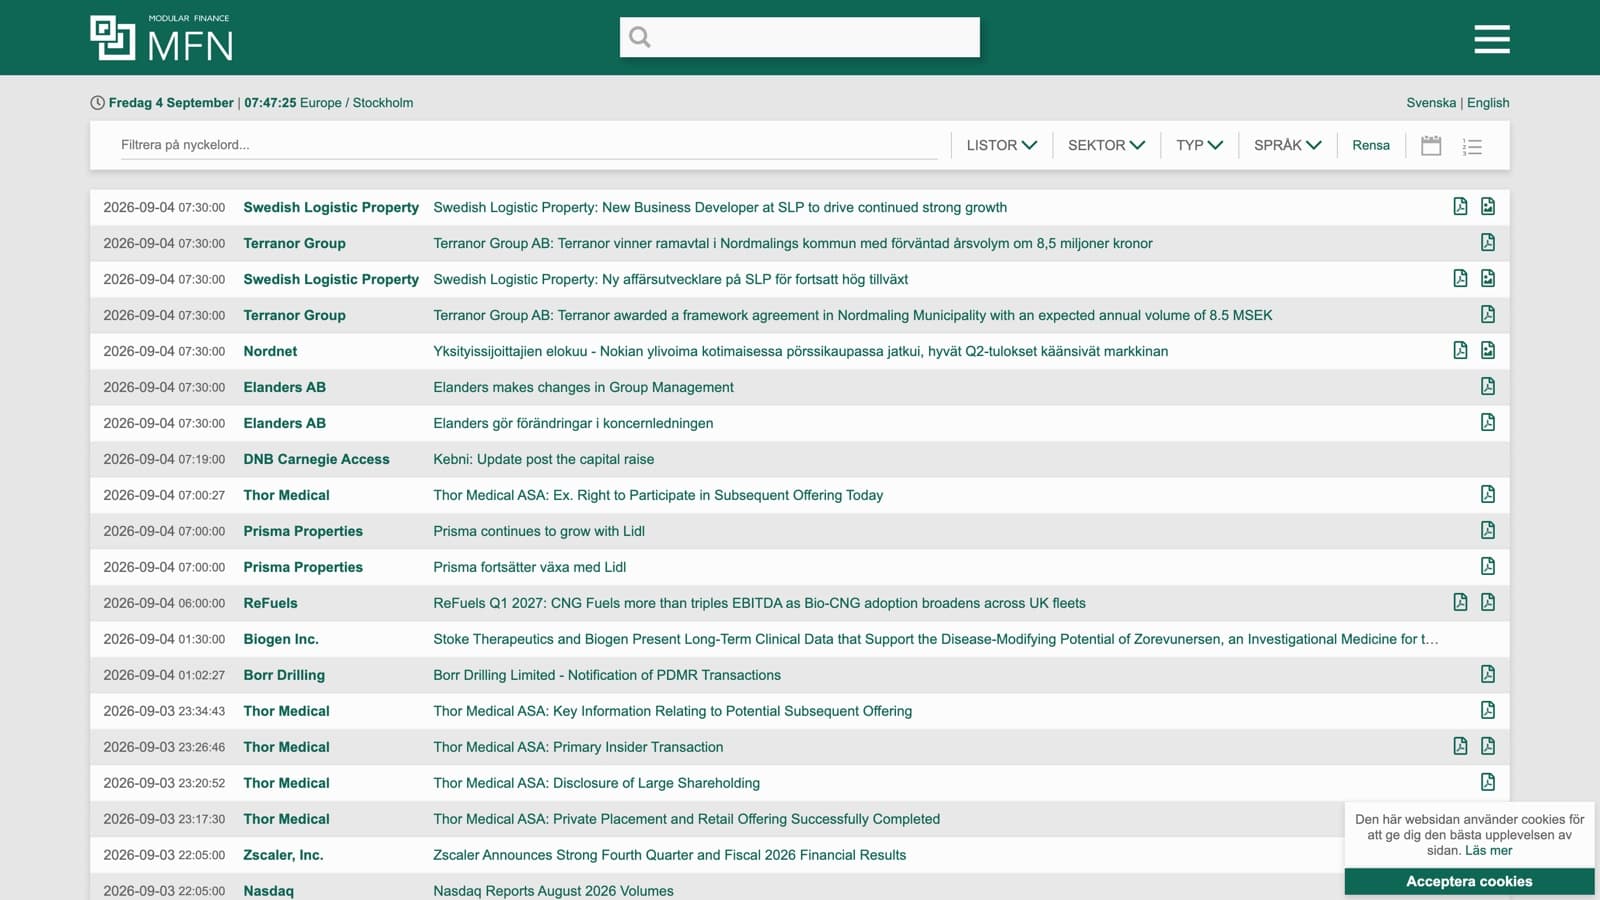
Task: Switch language to Svenska
Action: pos(1431,103)
